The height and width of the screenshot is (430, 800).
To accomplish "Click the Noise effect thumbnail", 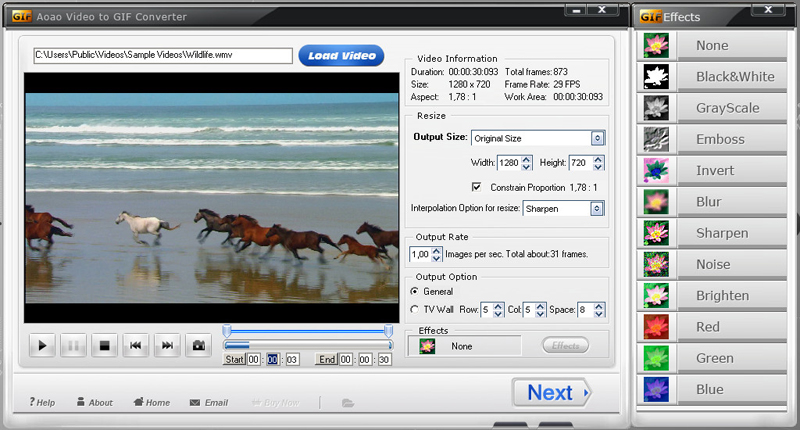I will 656,264.
